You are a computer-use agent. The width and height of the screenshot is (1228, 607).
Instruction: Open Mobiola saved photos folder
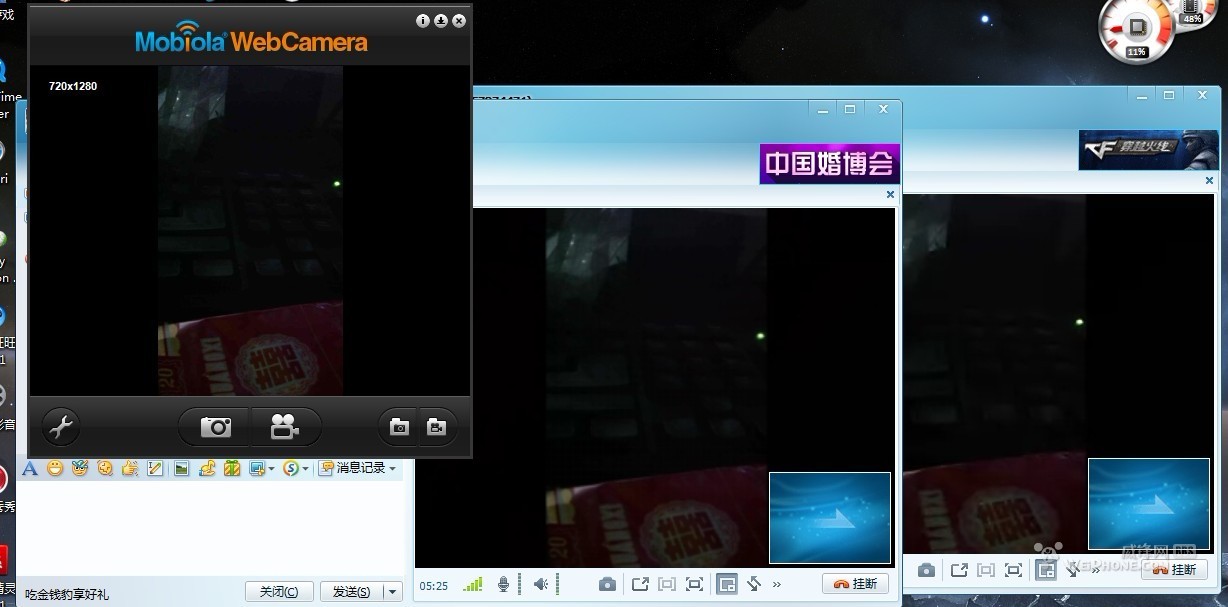pyautogui.click(x=400, y=427)
